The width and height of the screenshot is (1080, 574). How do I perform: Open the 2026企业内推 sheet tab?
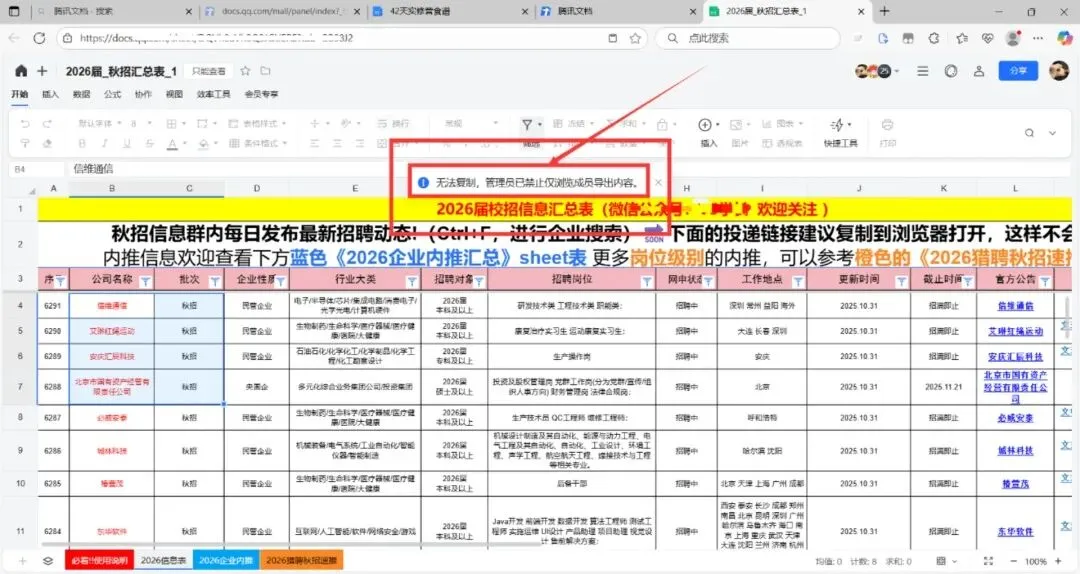226,560
